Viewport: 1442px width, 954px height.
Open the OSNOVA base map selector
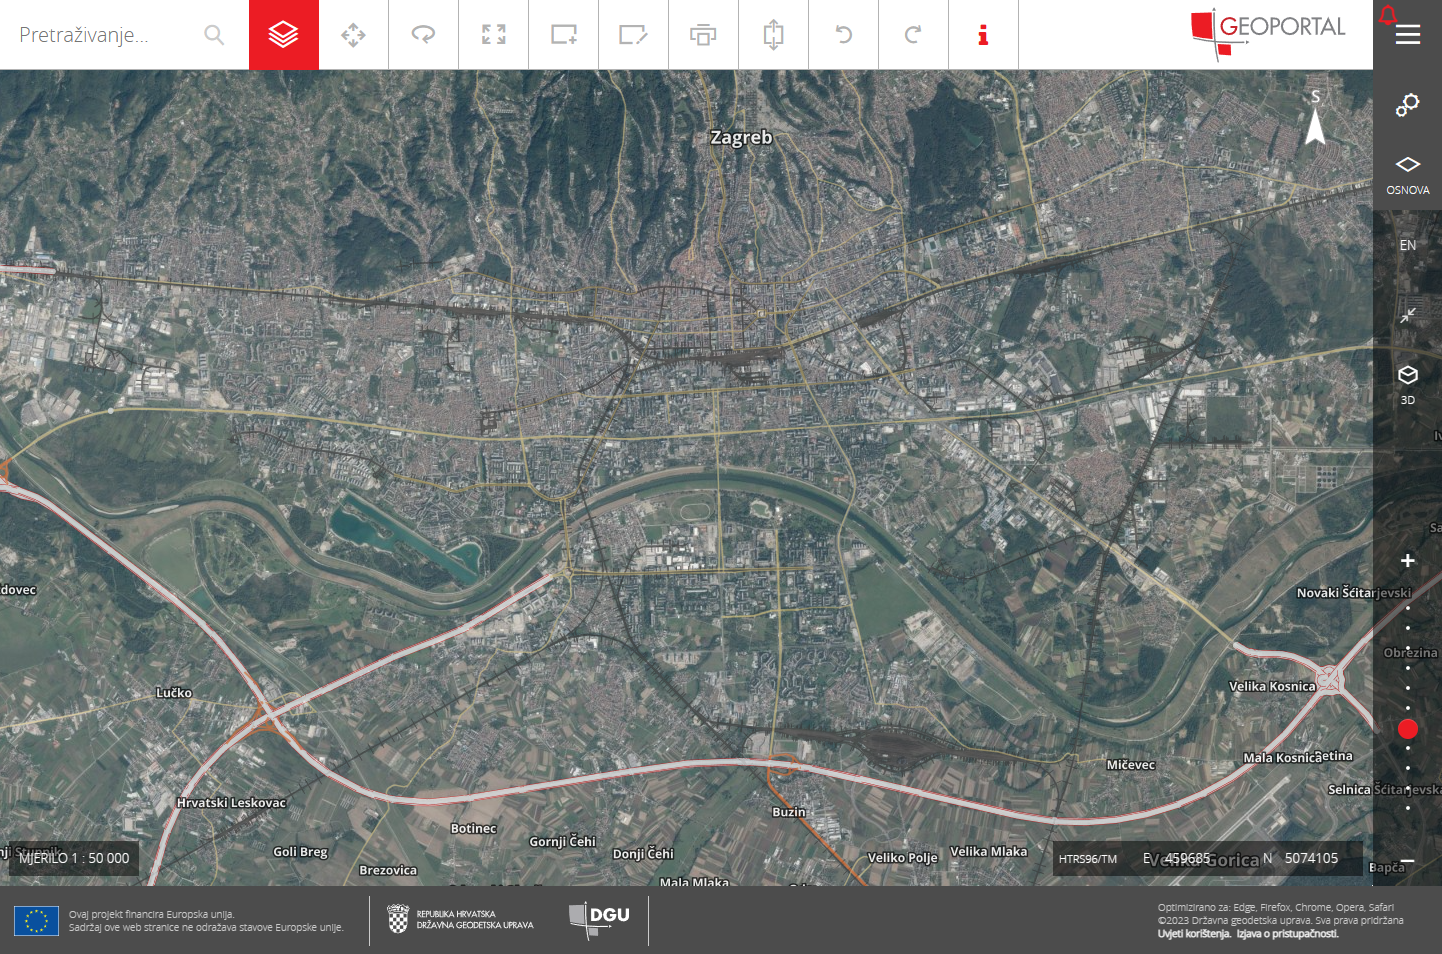(x=1408, y=175)
